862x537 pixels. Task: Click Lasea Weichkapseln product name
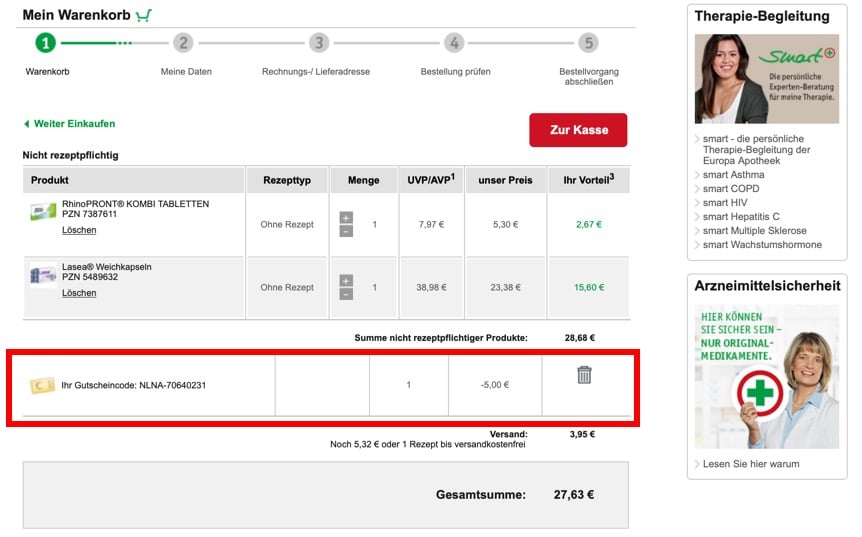[107, 267]
